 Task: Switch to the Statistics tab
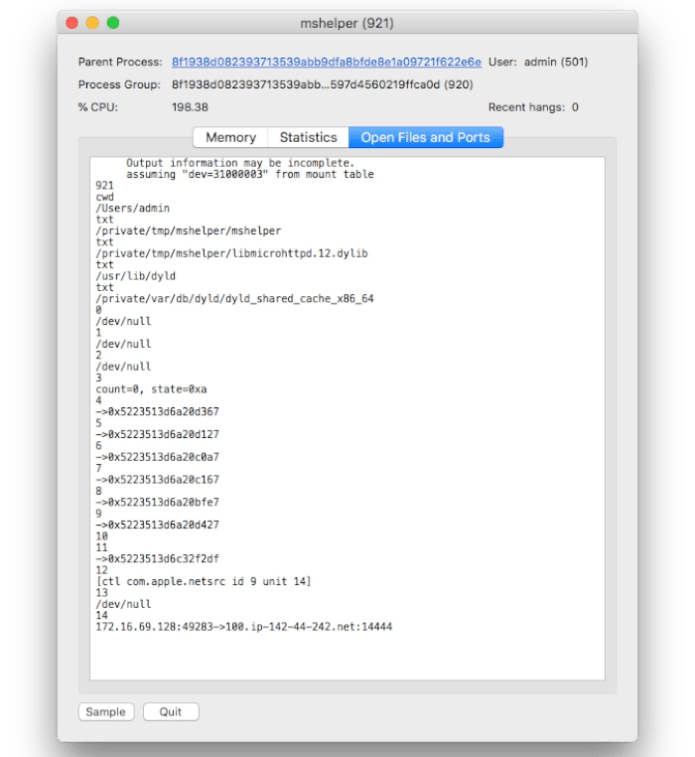click(308, 137)
